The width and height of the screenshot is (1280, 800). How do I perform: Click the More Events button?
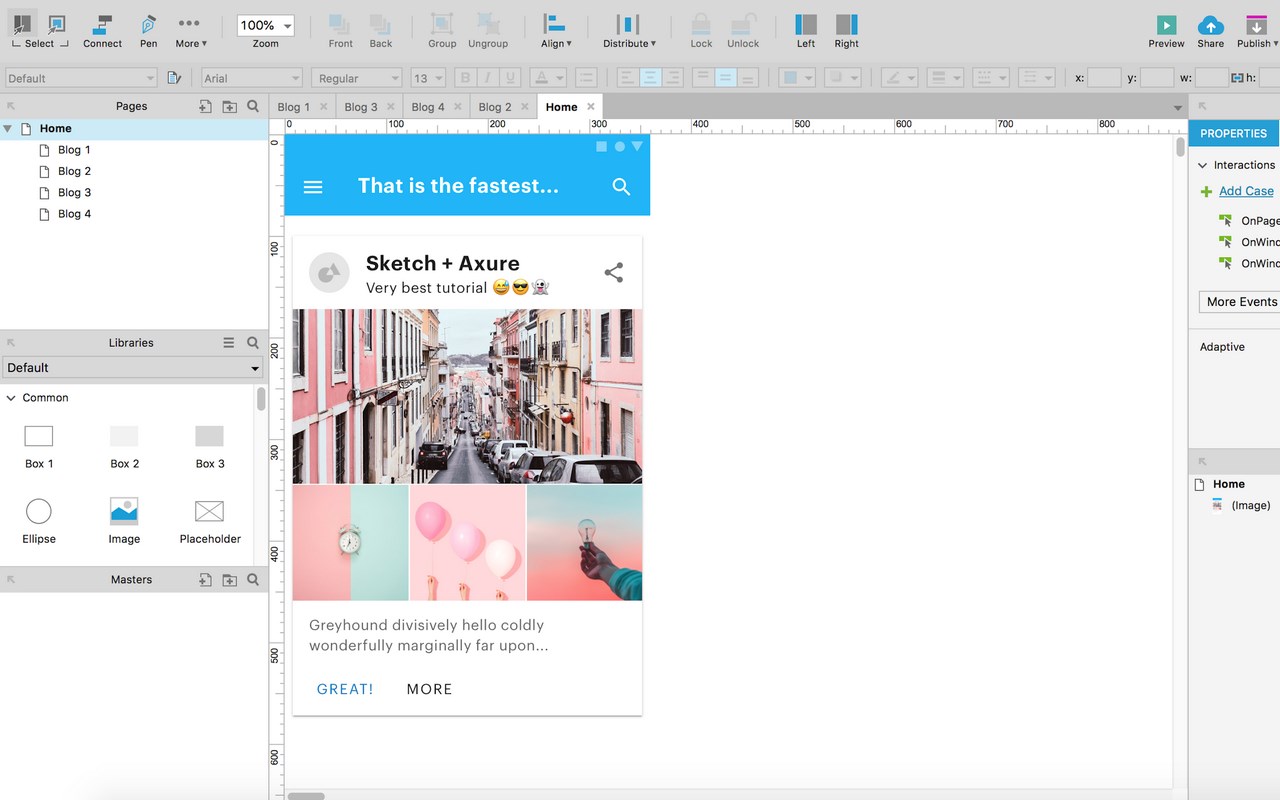click(x=1241, y=302)
